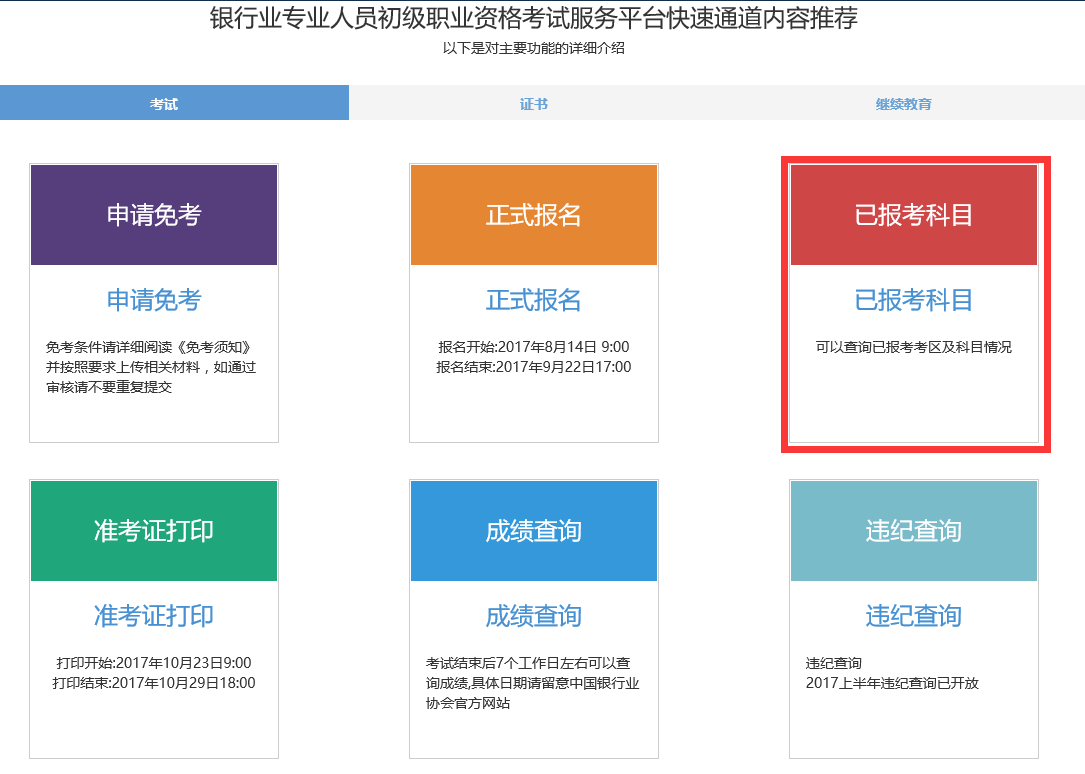1085x774 pixels.
Task: Click the light teal 违纪查询 banner
Action: [x=913, y=531]
